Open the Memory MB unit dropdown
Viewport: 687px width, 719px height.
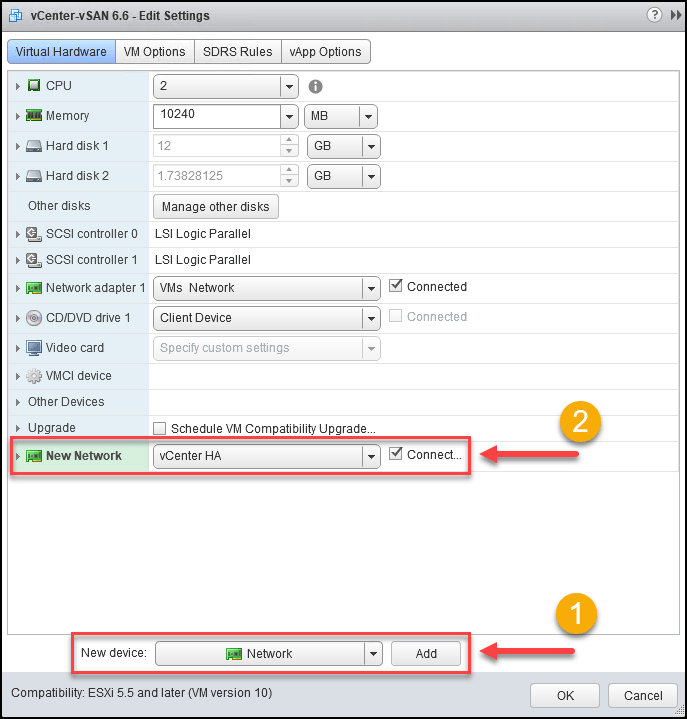[368, 116]
